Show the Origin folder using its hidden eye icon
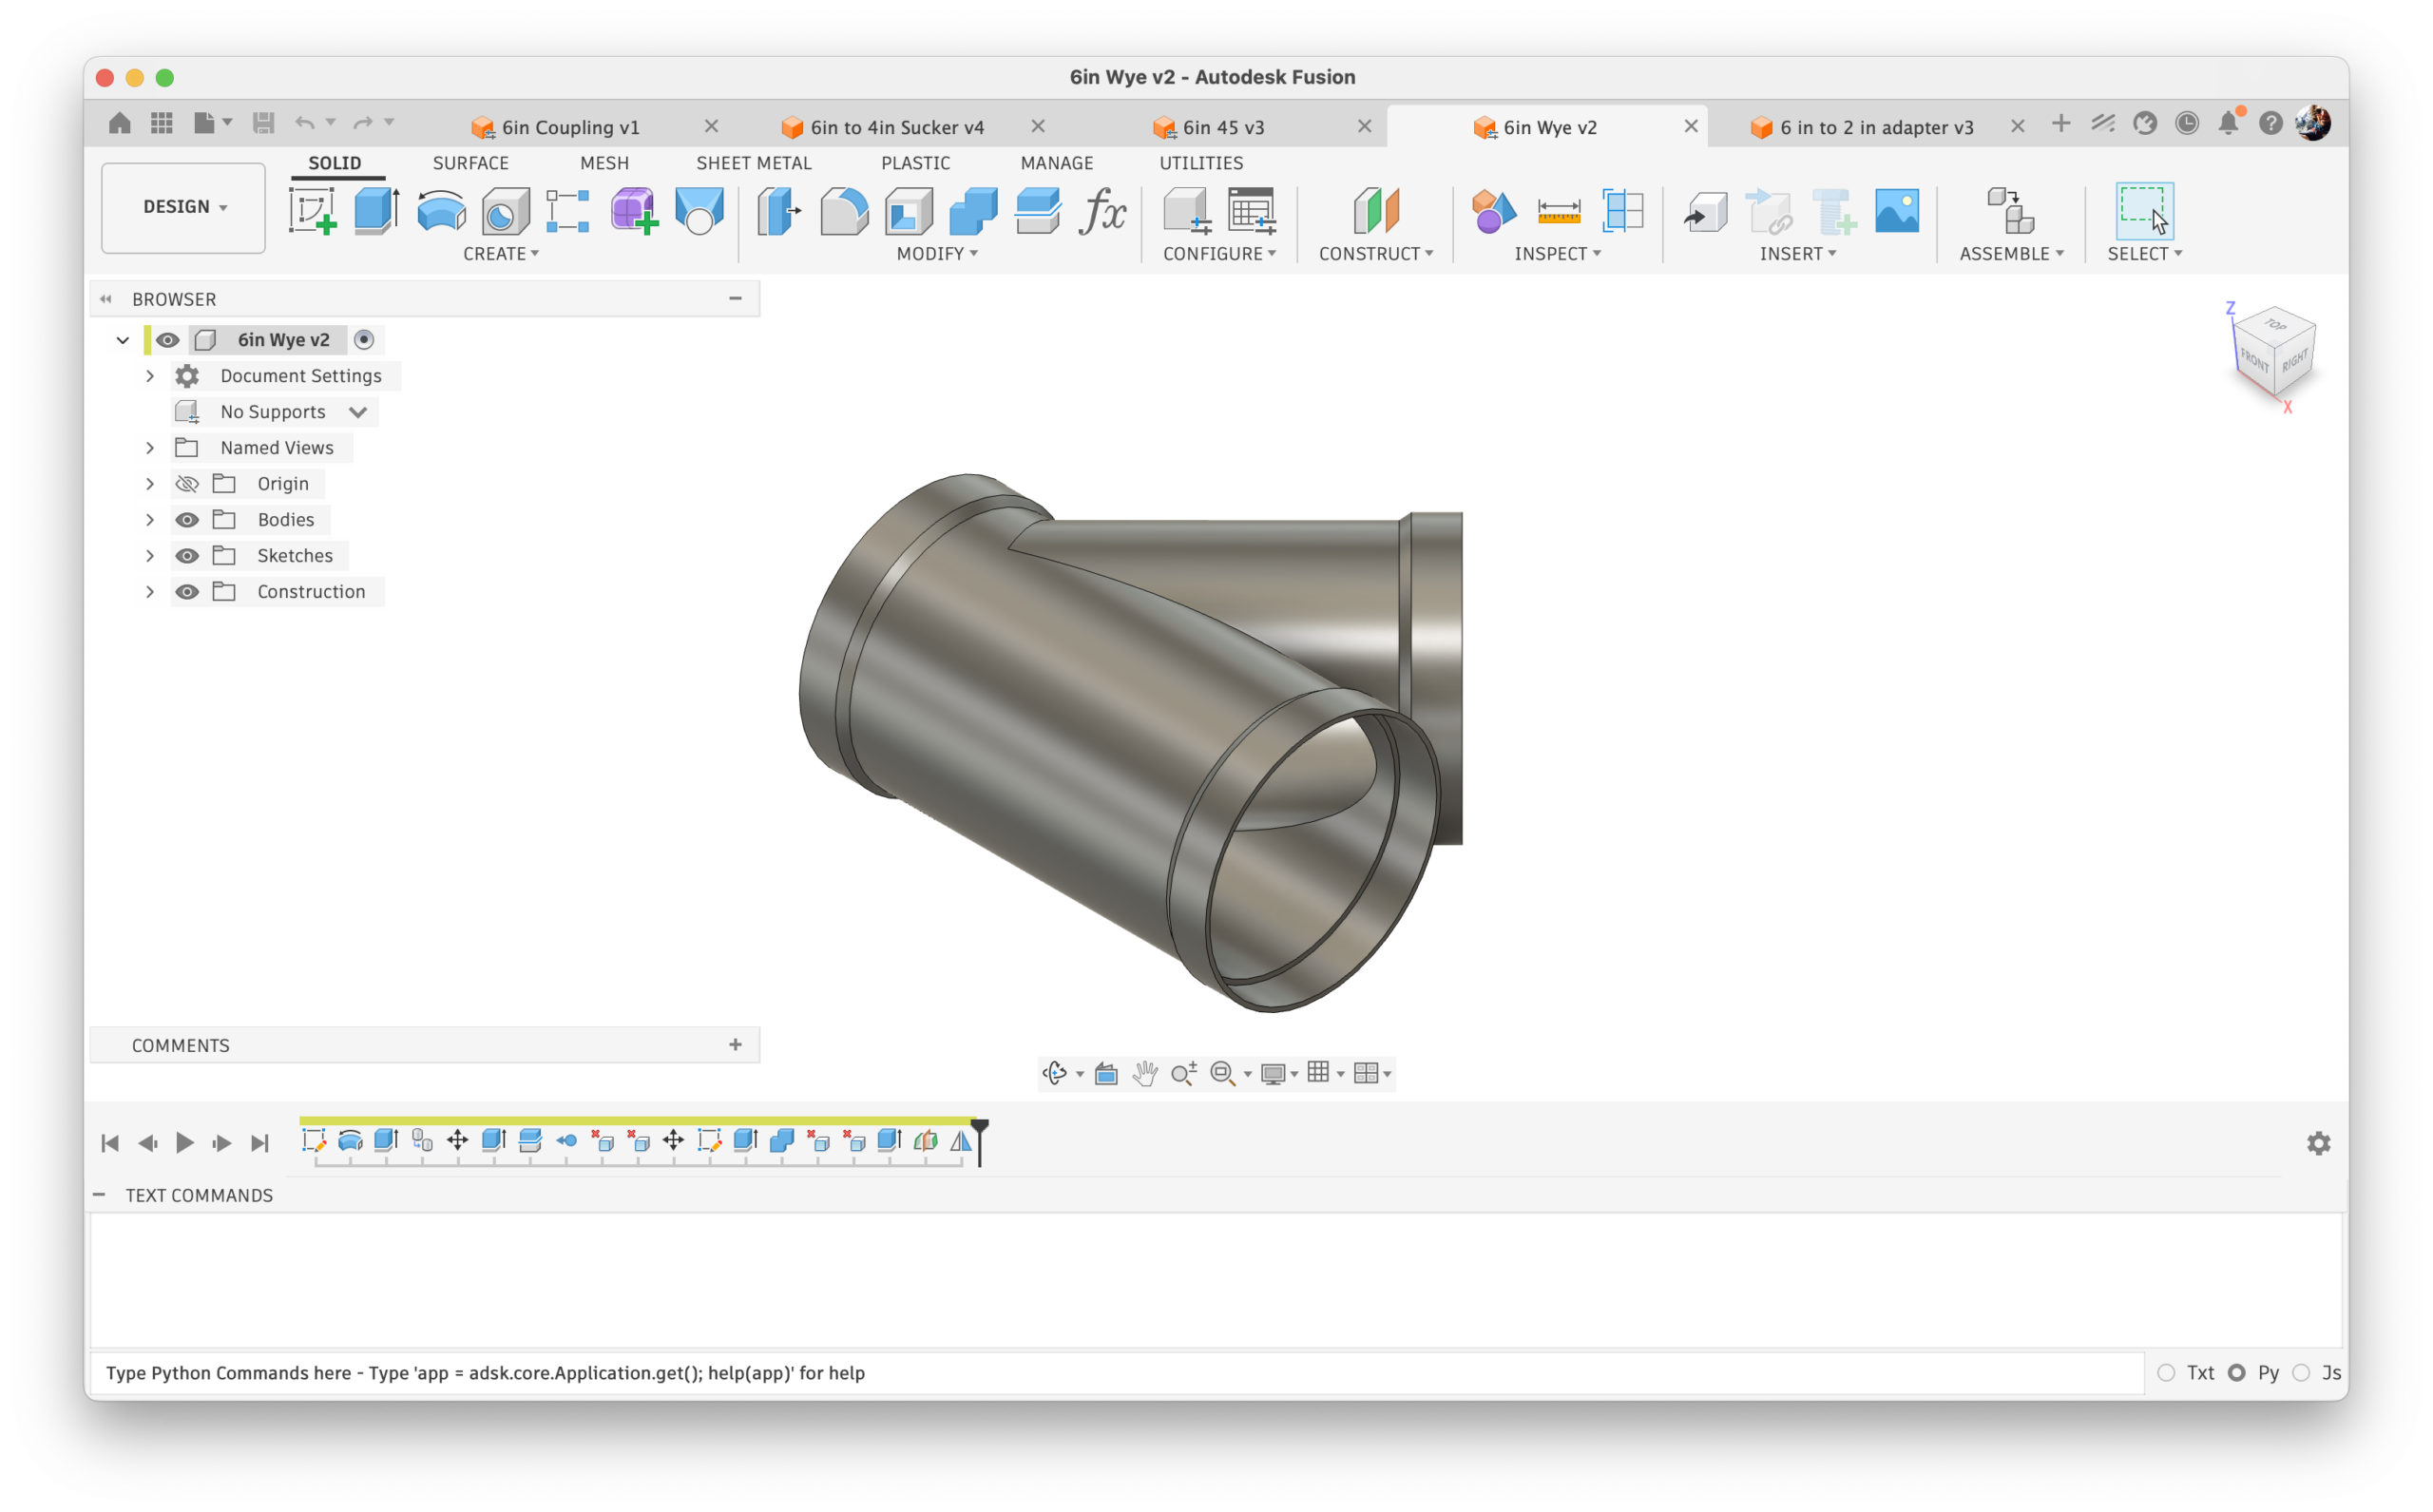2433x1512 pixels. [x=187, y=484]
